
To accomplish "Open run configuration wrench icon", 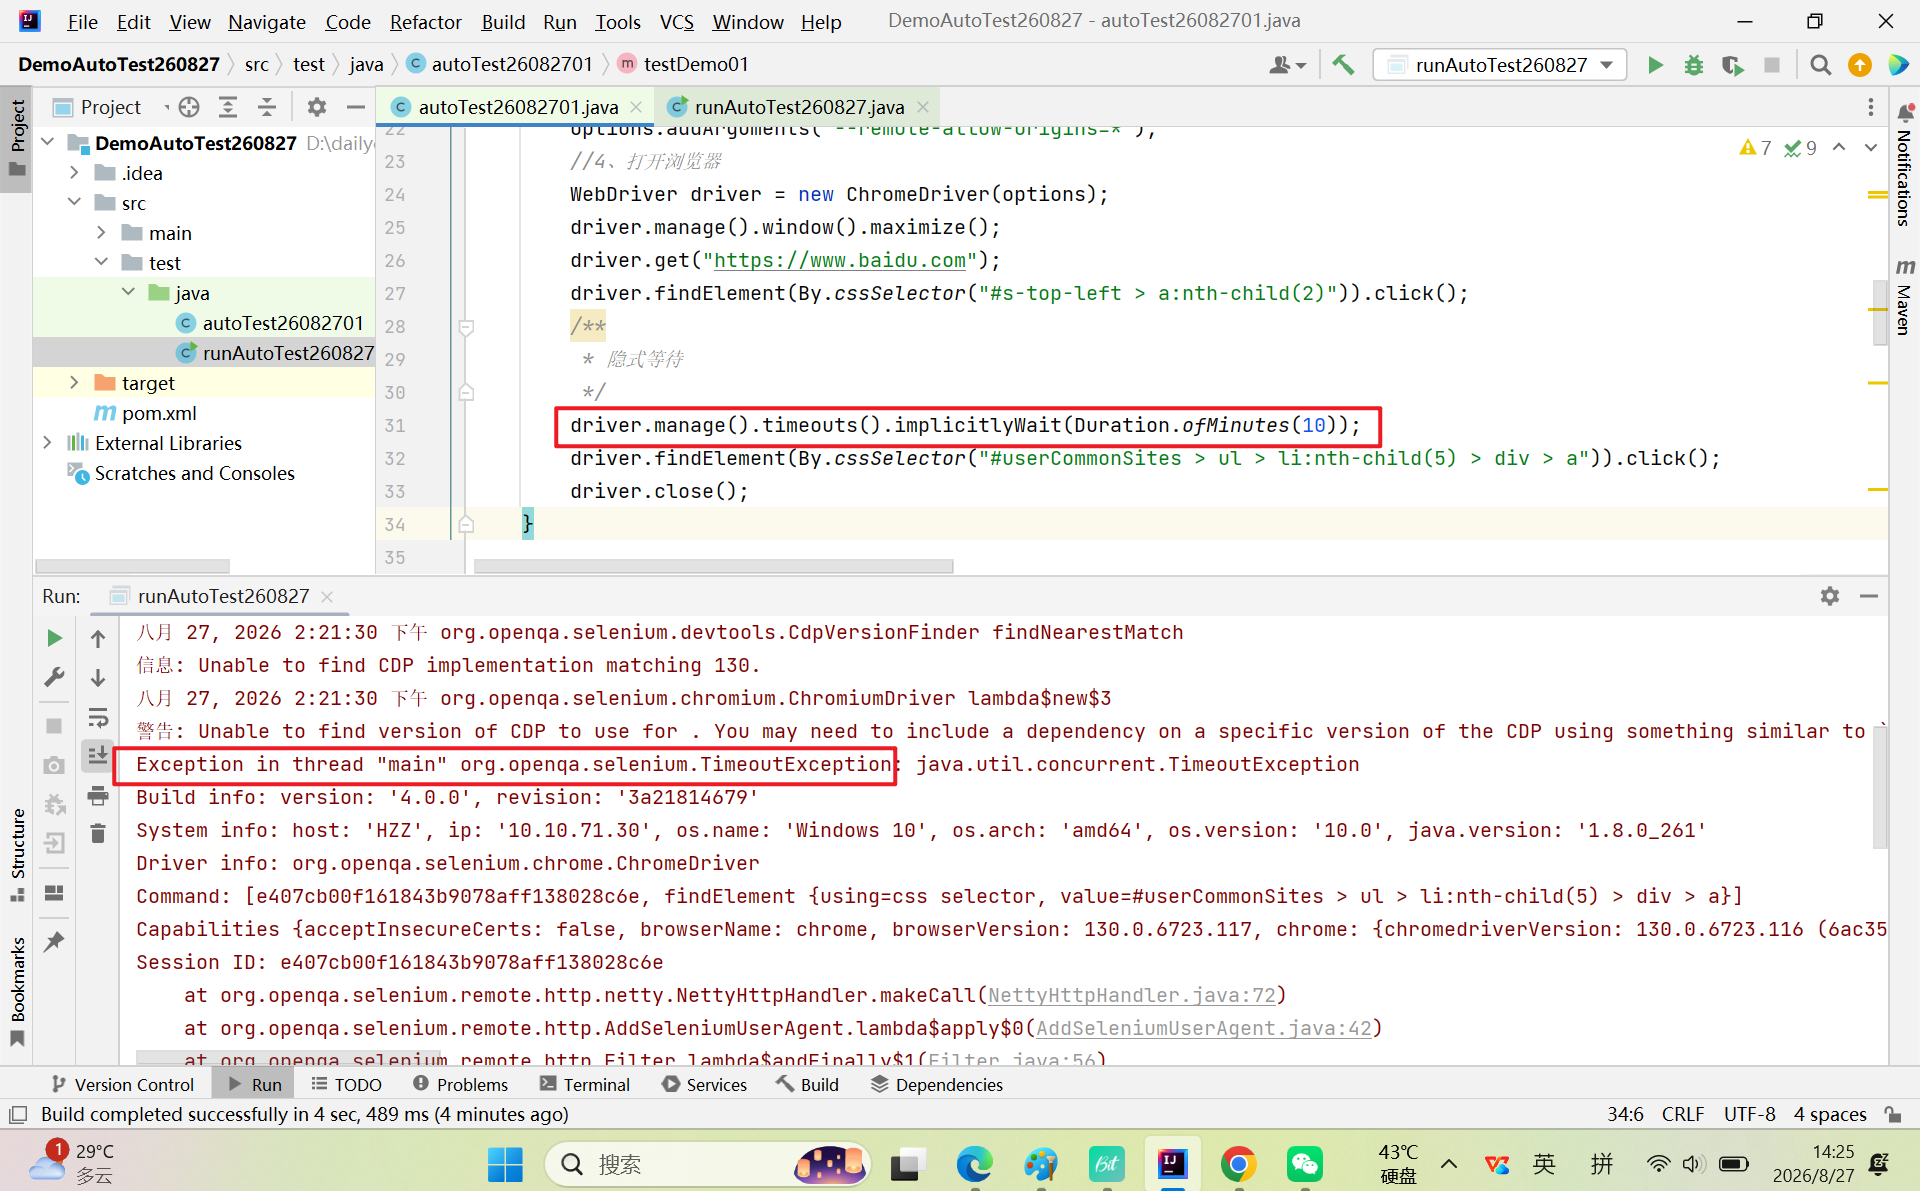I will click(54, 677).
